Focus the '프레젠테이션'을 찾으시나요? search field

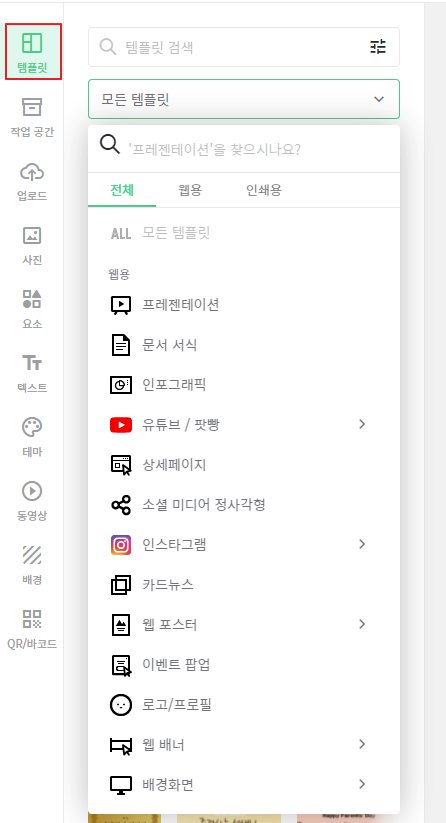click(244, 149)
